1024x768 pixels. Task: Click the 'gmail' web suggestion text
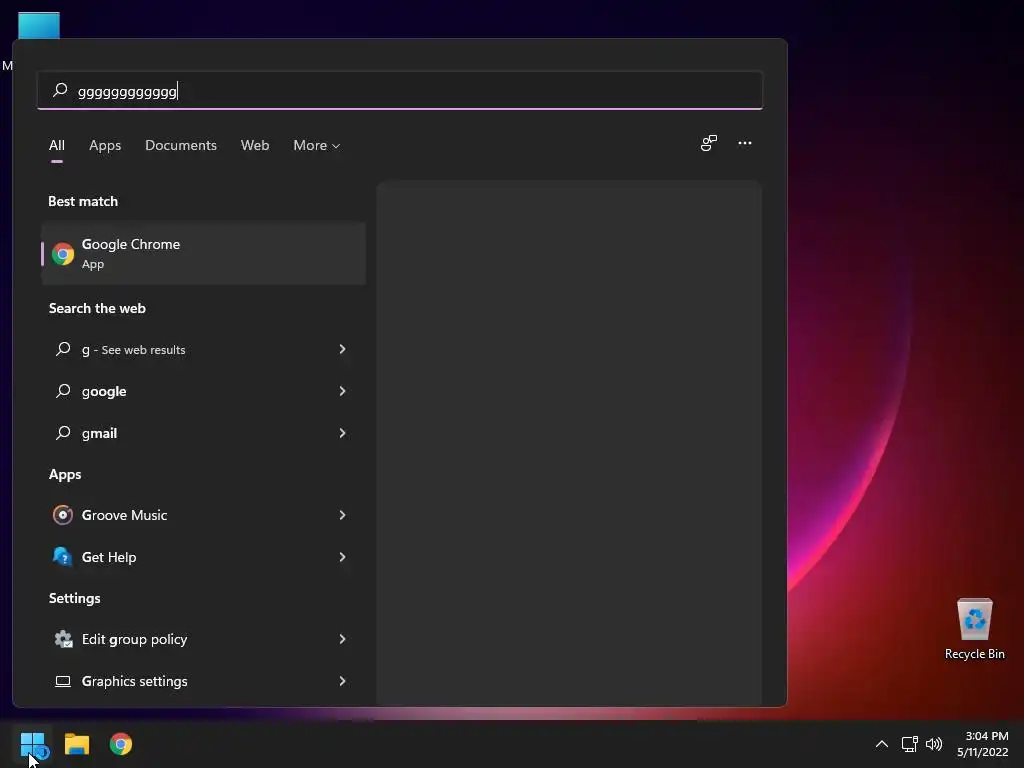pos(99,434)
